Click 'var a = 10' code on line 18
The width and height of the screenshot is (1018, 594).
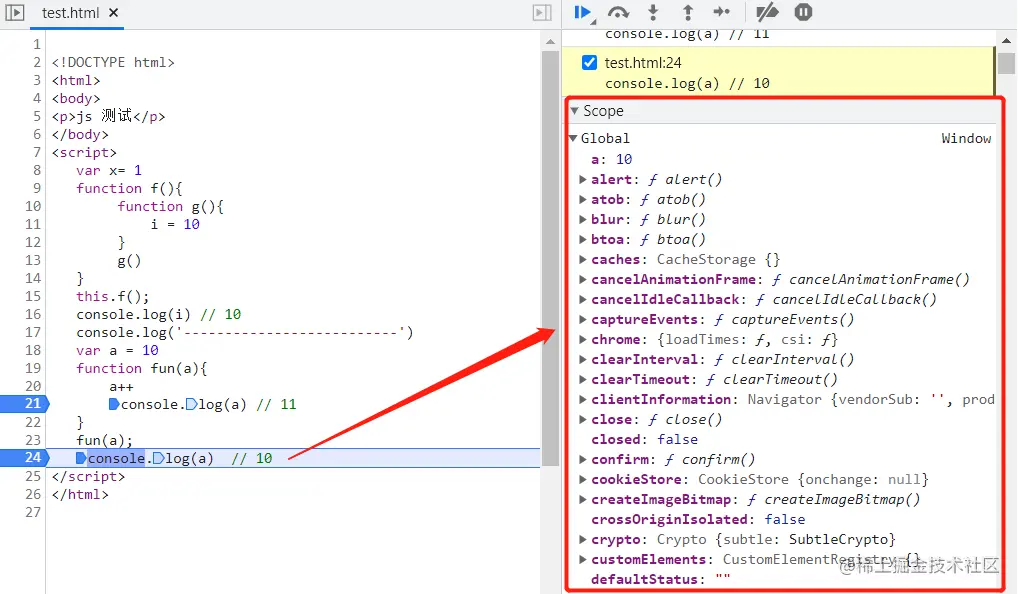pyautogui.click(x=117, y=350)
